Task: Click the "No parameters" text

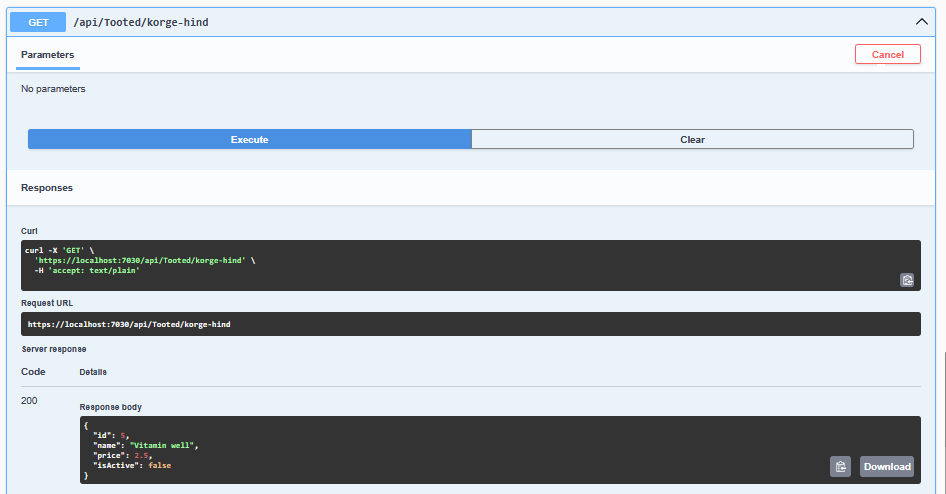Action: click(x=53, y=89)
